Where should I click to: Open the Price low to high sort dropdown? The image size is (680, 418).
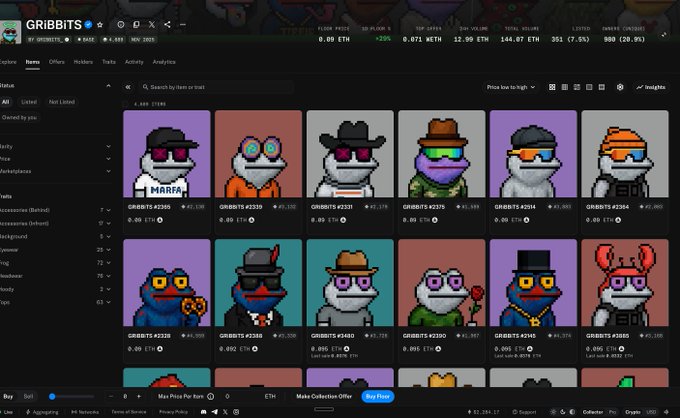click(510, 87)
